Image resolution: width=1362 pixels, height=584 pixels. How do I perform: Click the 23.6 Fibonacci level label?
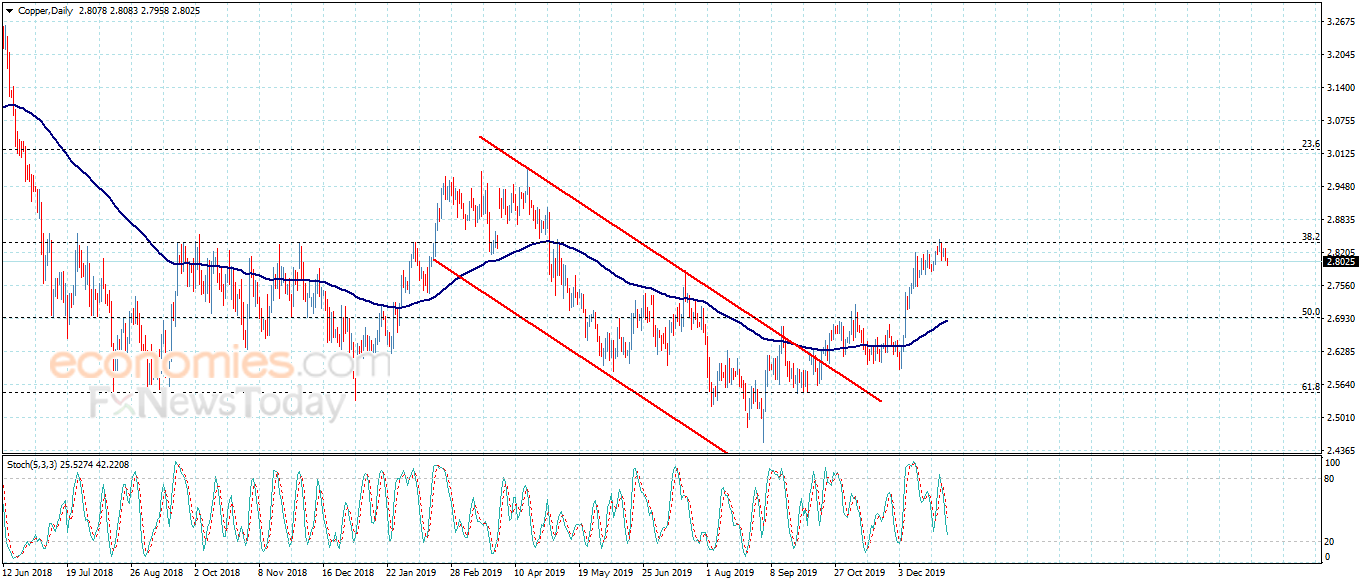pyautogui.click(x=1311, y=144)
